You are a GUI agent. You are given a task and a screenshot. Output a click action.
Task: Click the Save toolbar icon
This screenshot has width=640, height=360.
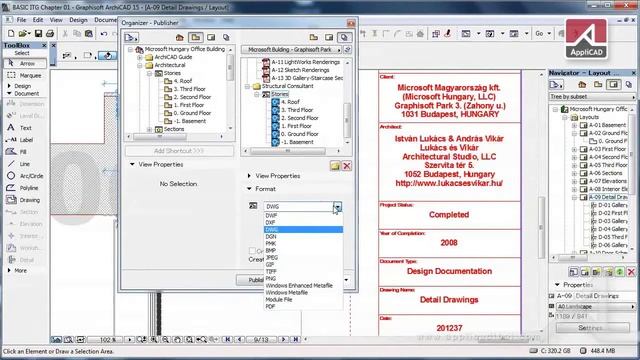pyautogui.click(x=38, y=33)
